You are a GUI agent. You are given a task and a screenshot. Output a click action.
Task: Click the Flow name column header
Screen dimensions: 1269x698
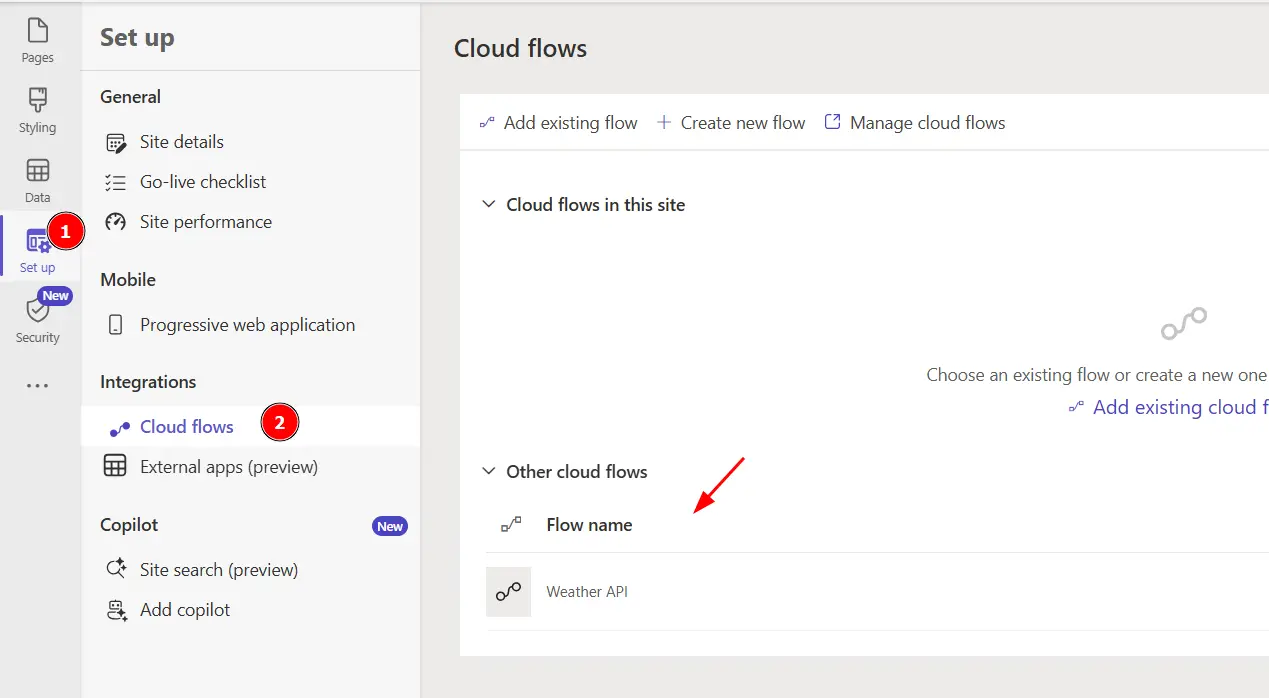[589, 524]
